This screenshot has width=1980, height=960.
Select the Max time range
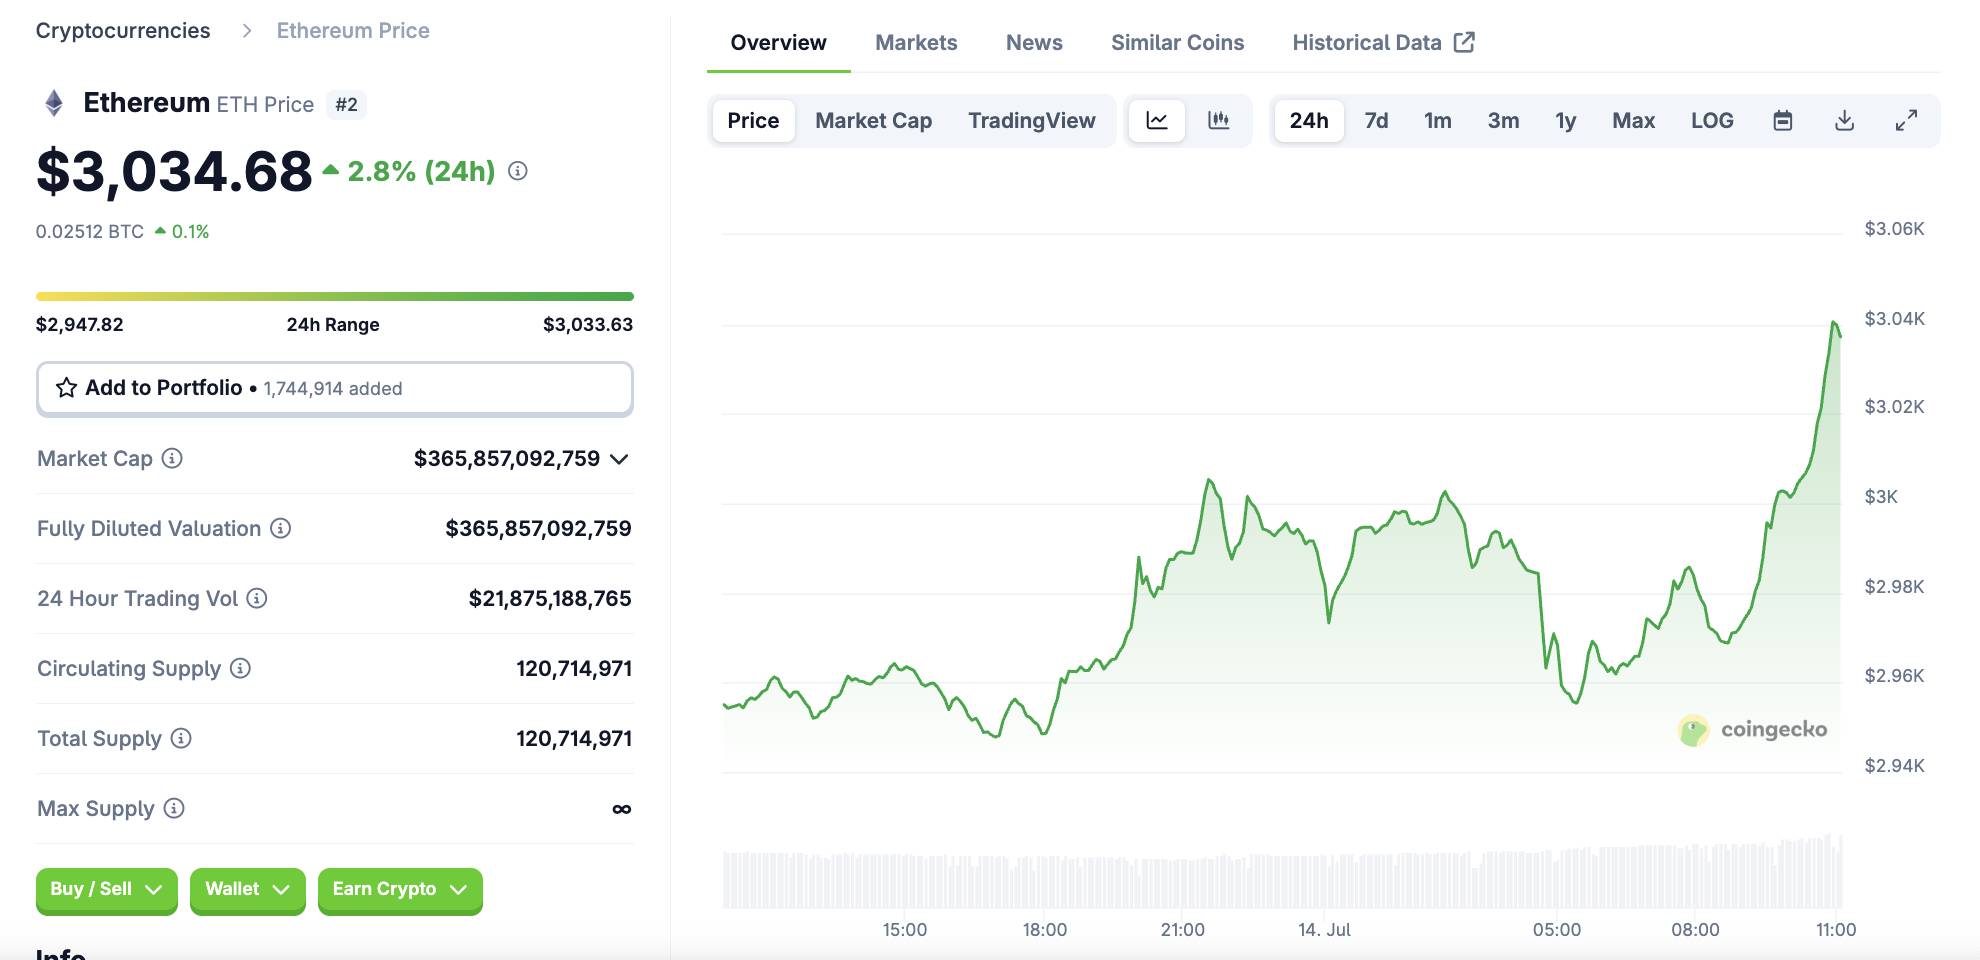pyautogui.click(x=1633, y=121)
